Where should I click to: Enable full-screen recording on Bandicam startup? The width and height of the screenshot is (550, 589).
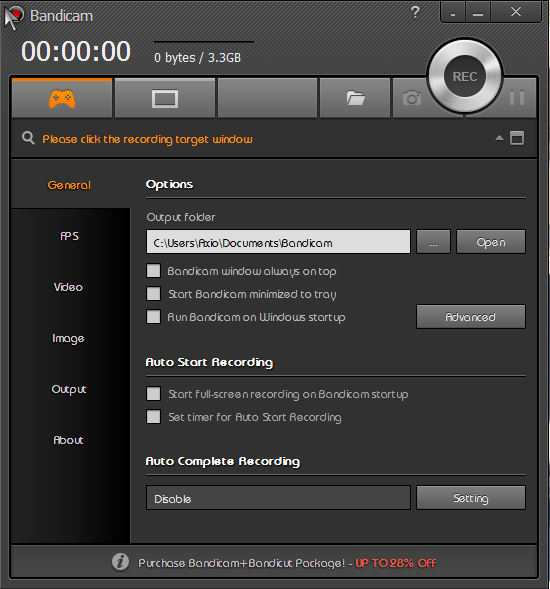[x=153, y=394]
